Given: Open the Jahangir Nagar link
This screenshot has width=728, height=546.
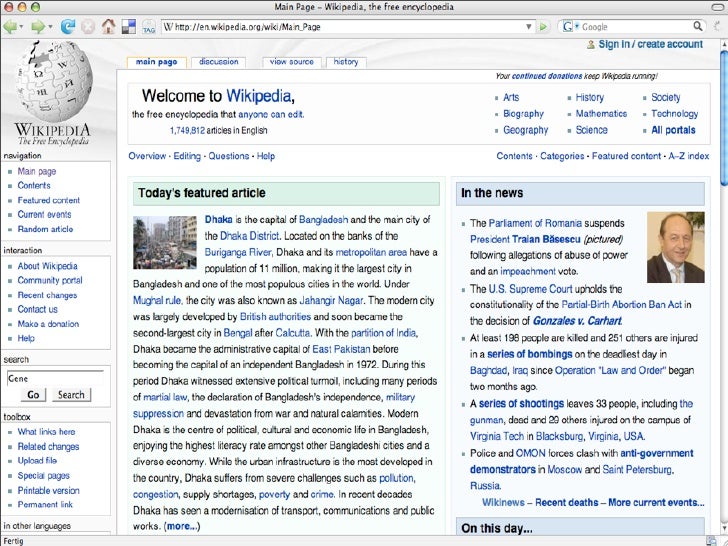Looking at the screenshot, I should click(x=331, y=300).
